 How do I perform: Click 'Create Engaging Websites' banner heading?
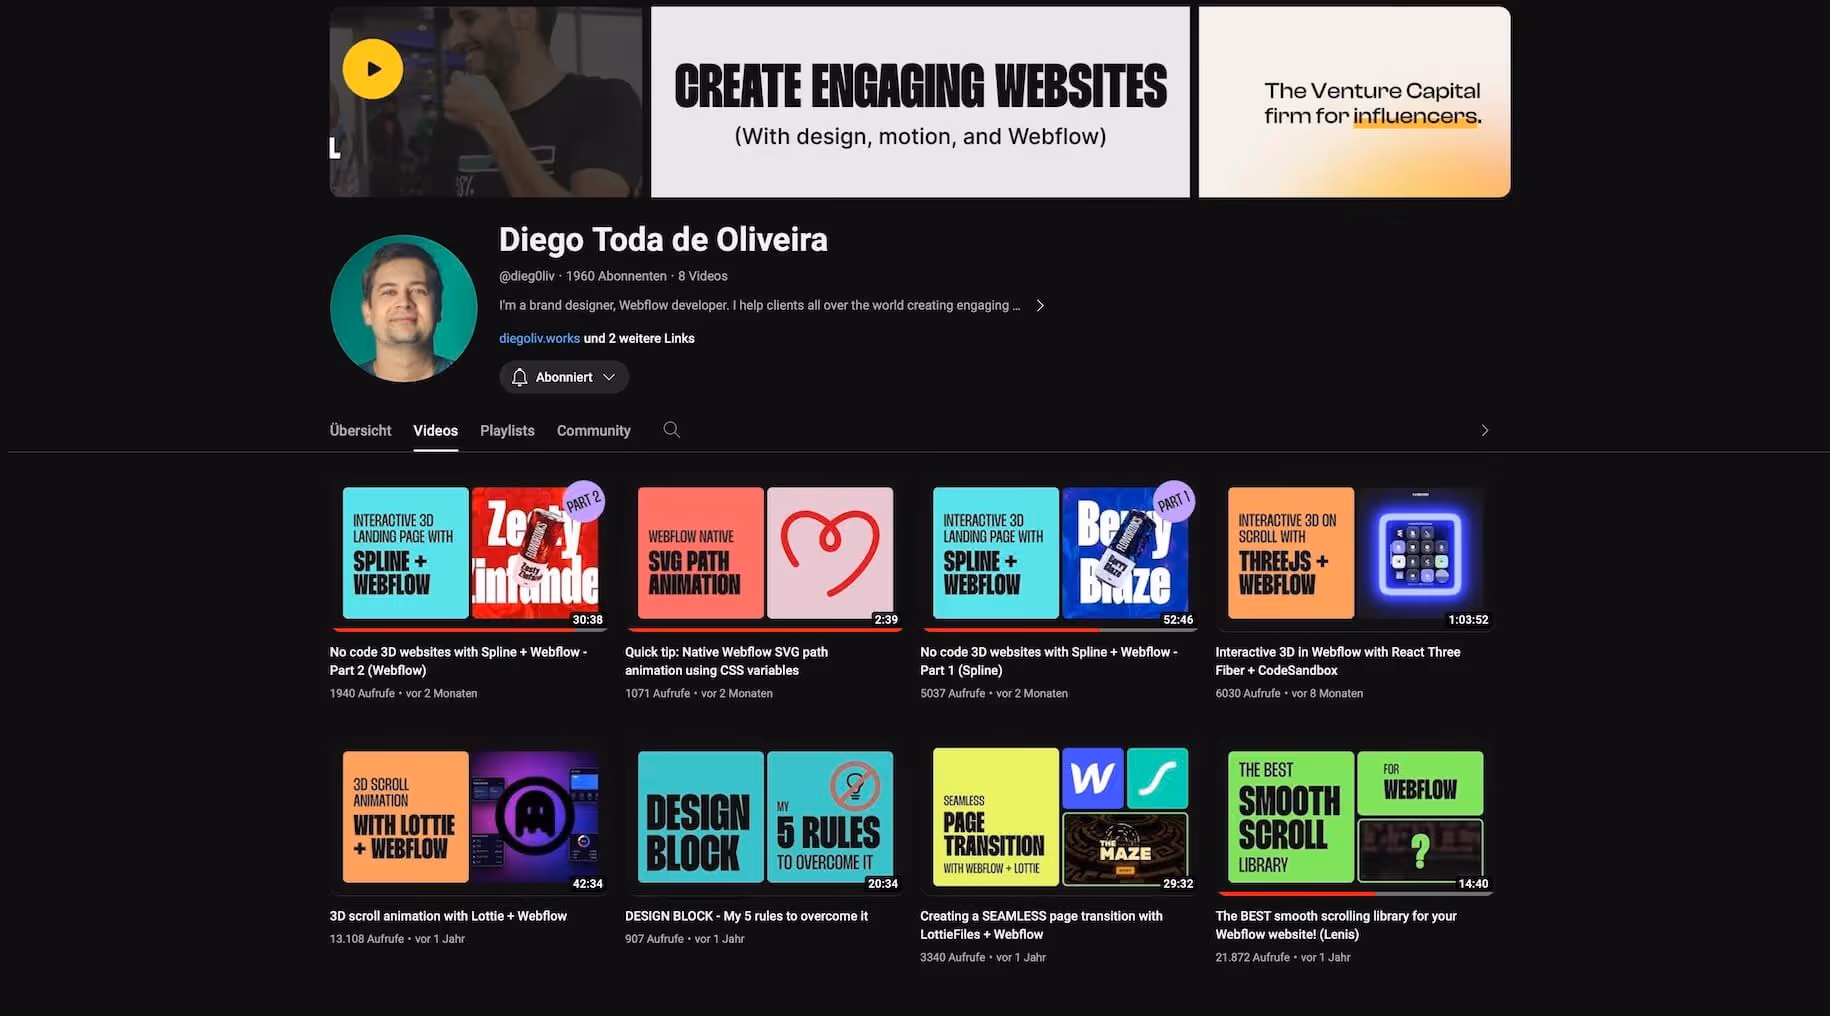point(921,86)
